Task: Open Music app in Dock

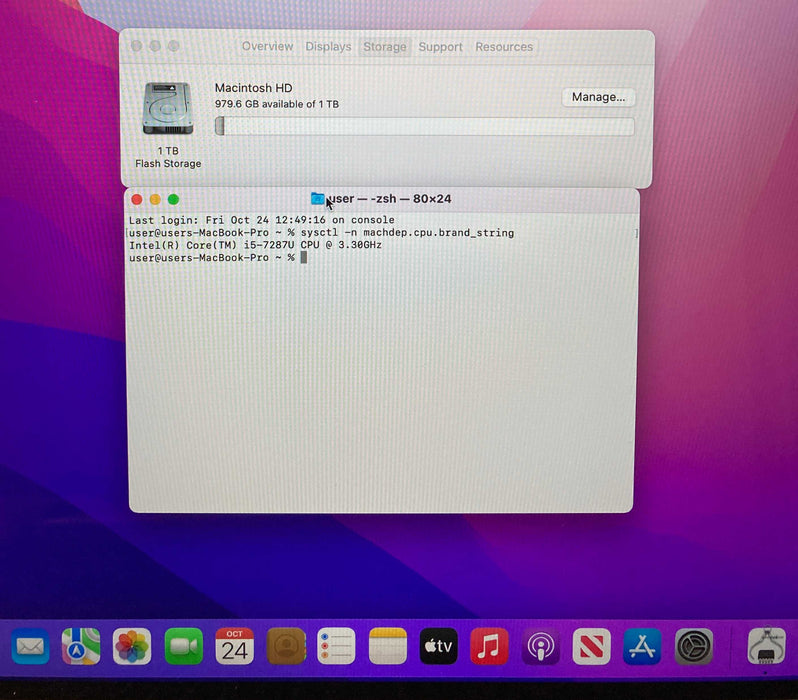Action: tap(489, 647)
